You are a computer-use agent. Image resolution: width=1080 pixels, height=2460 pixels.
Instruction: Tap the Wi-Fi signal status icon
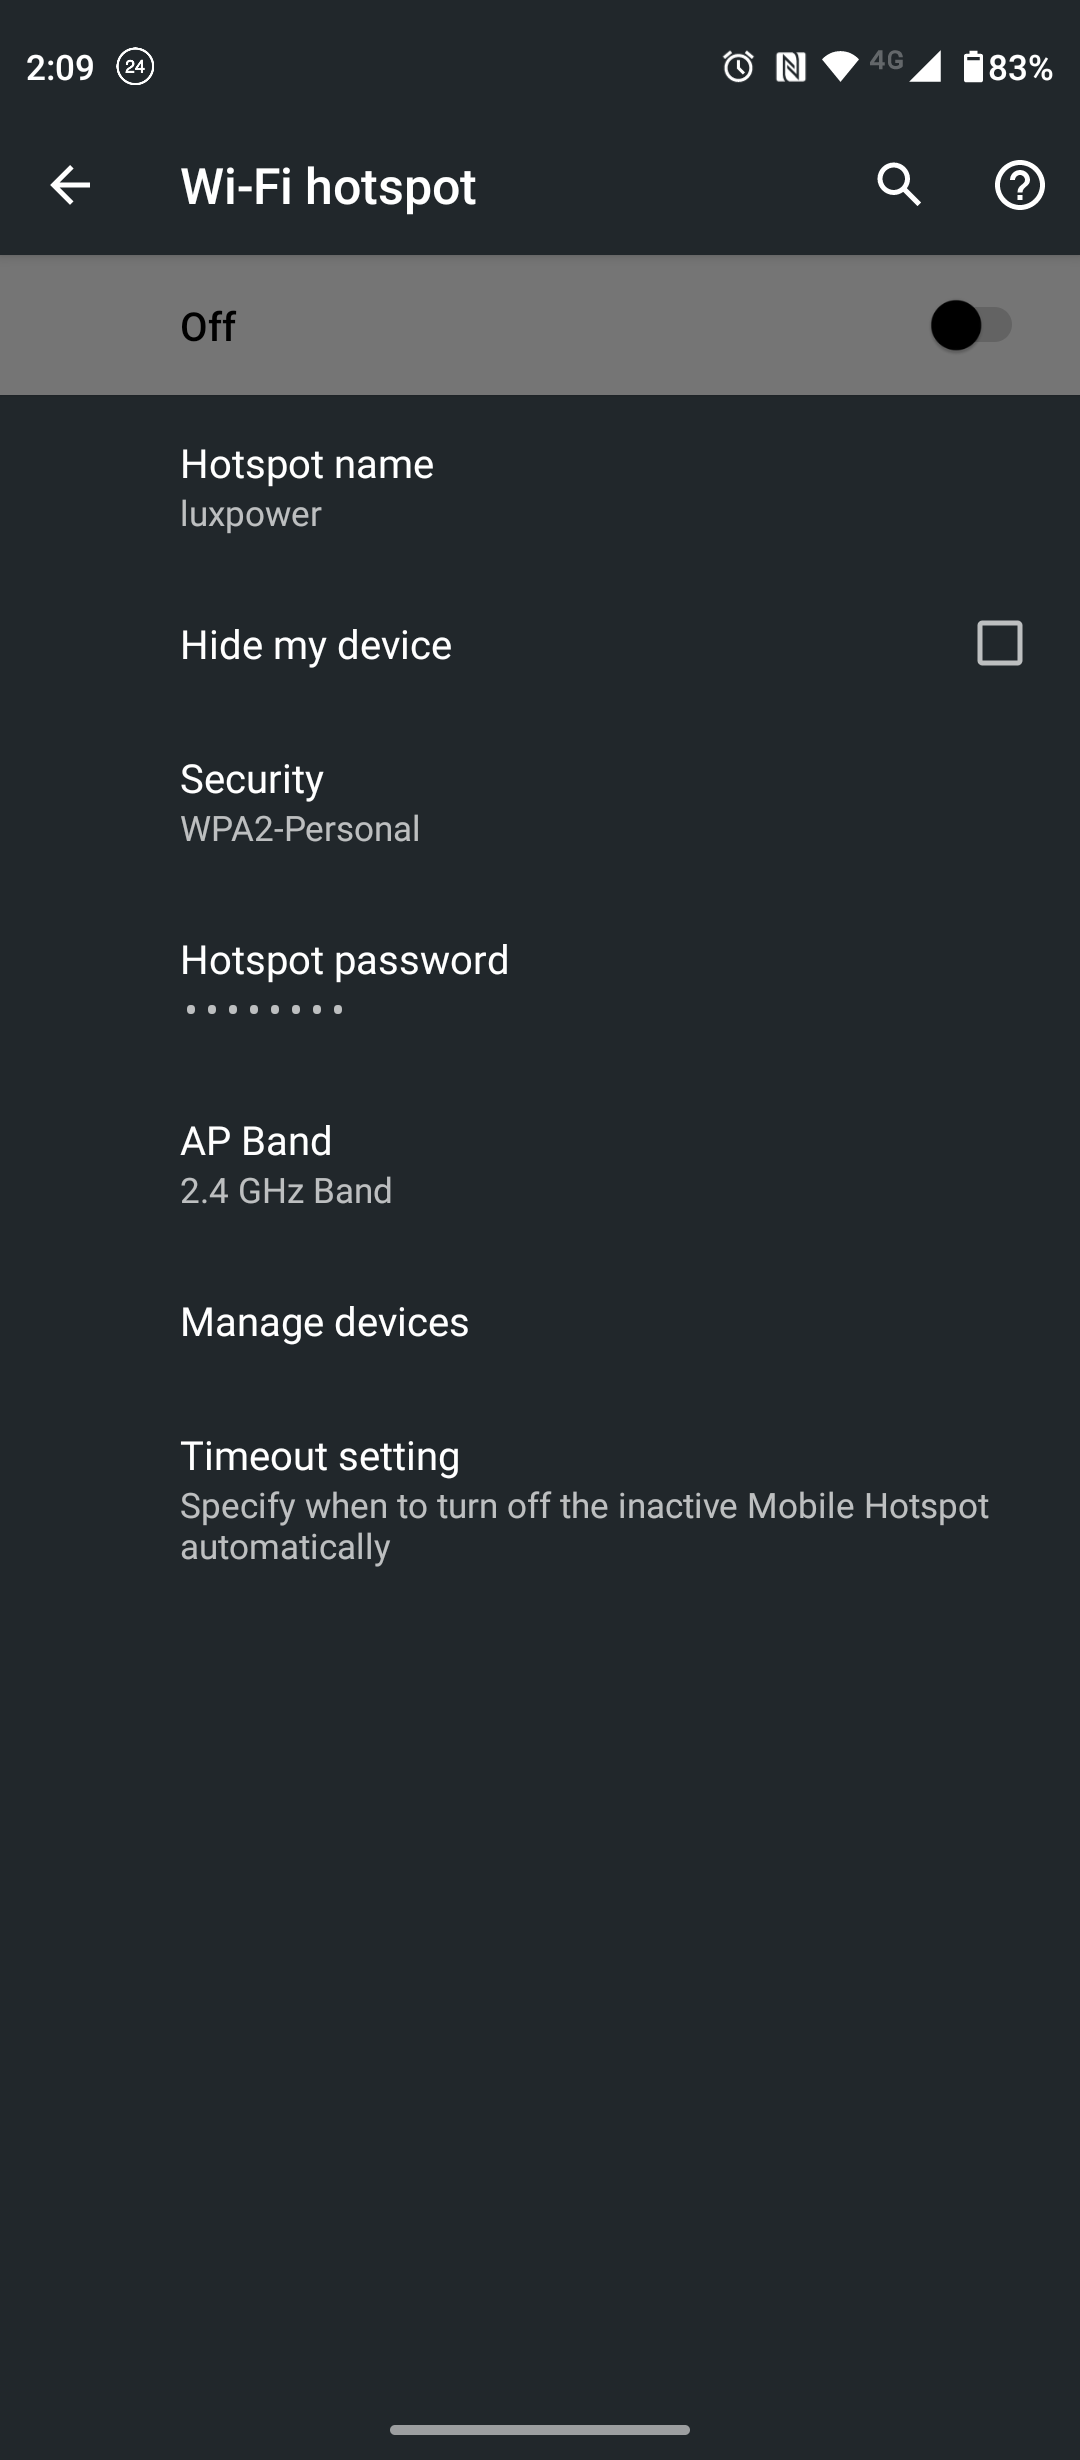pyautogui.click(x=840, y=66)
